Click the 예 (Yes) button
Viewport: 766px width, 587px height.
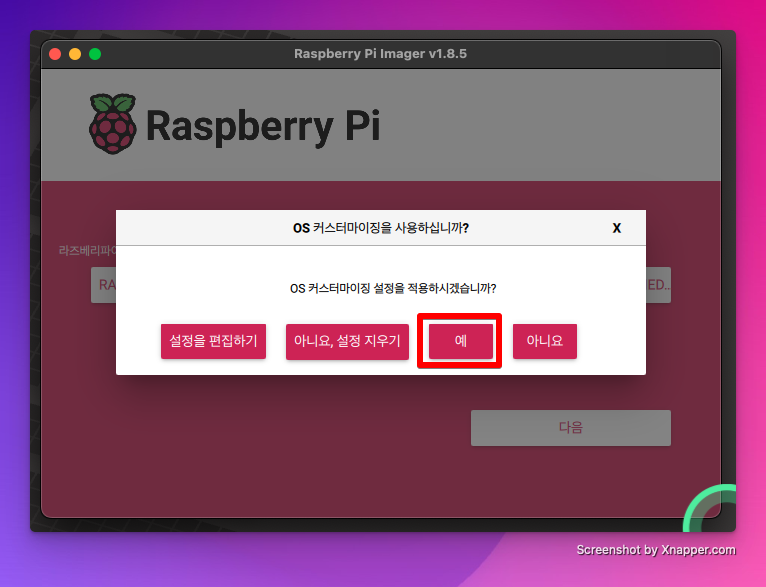461,341
